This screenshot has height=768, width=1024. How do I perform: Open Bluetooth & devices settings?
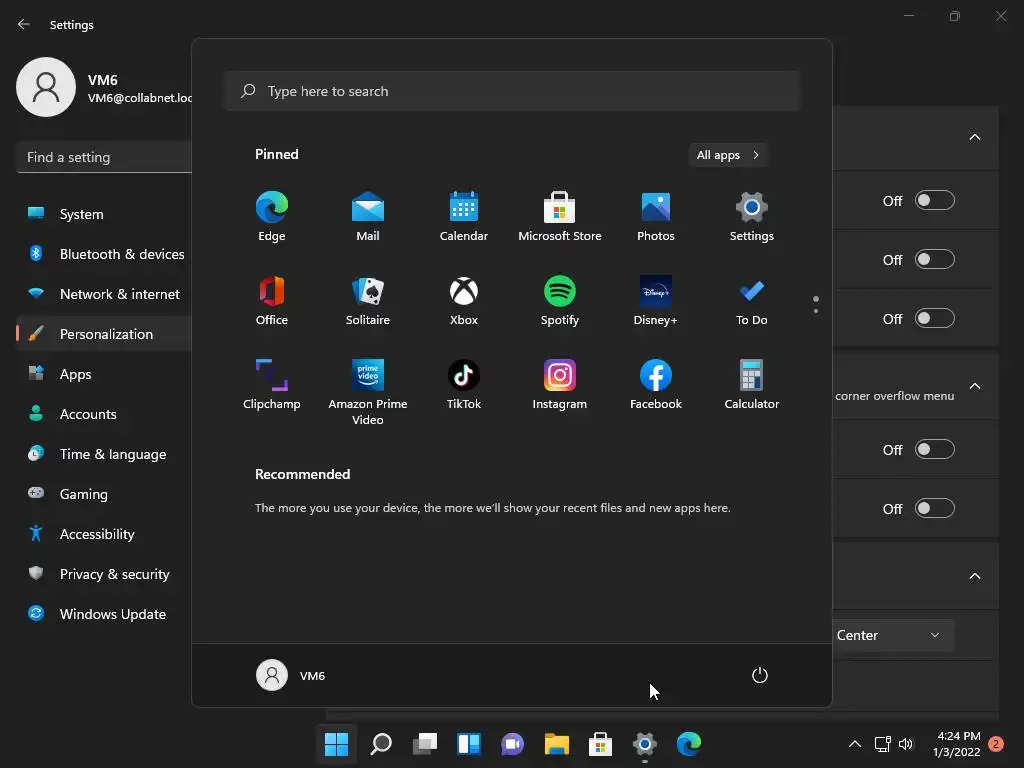pyautogui.click(x=104, y=254)
